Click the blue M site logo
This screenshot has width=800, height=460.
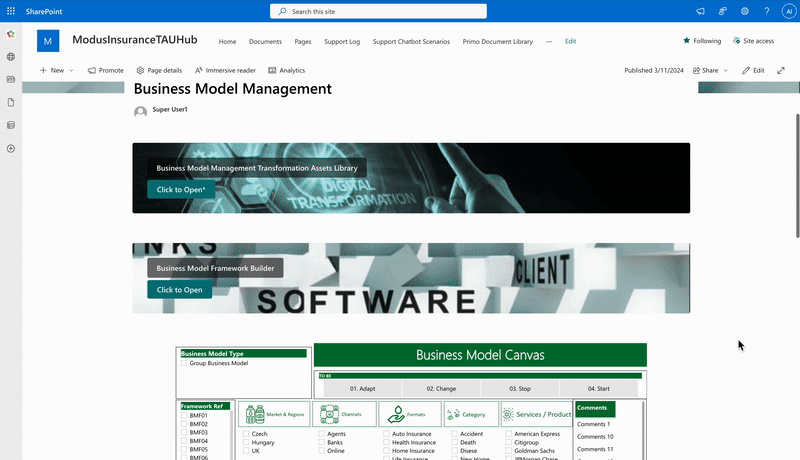pyautogui.click(x=48, y=41)
